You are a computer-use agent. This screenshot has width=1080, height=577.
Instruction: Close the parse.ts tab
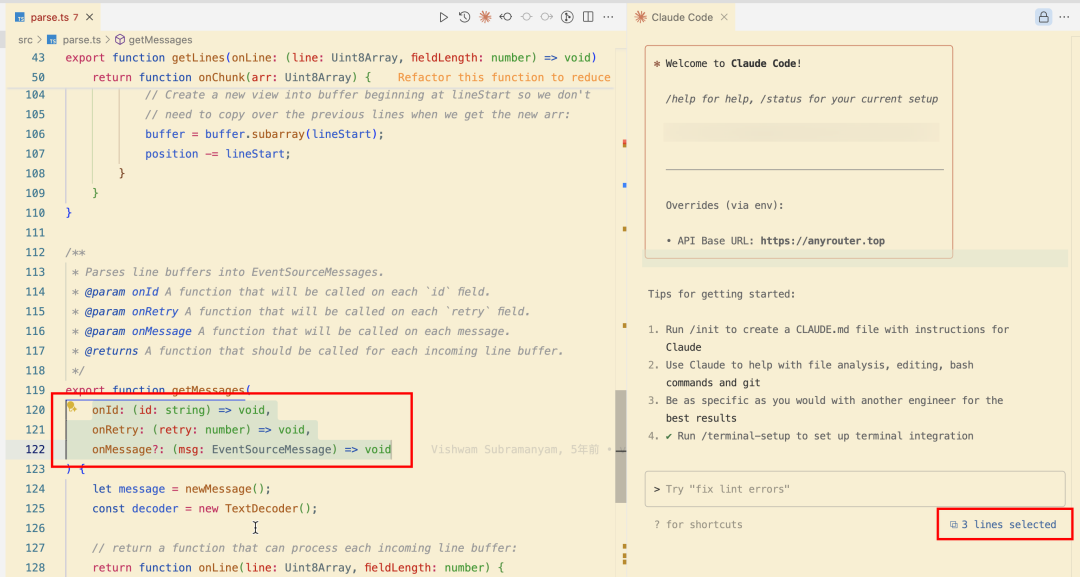pyautogui.click(x=90, y=17)
